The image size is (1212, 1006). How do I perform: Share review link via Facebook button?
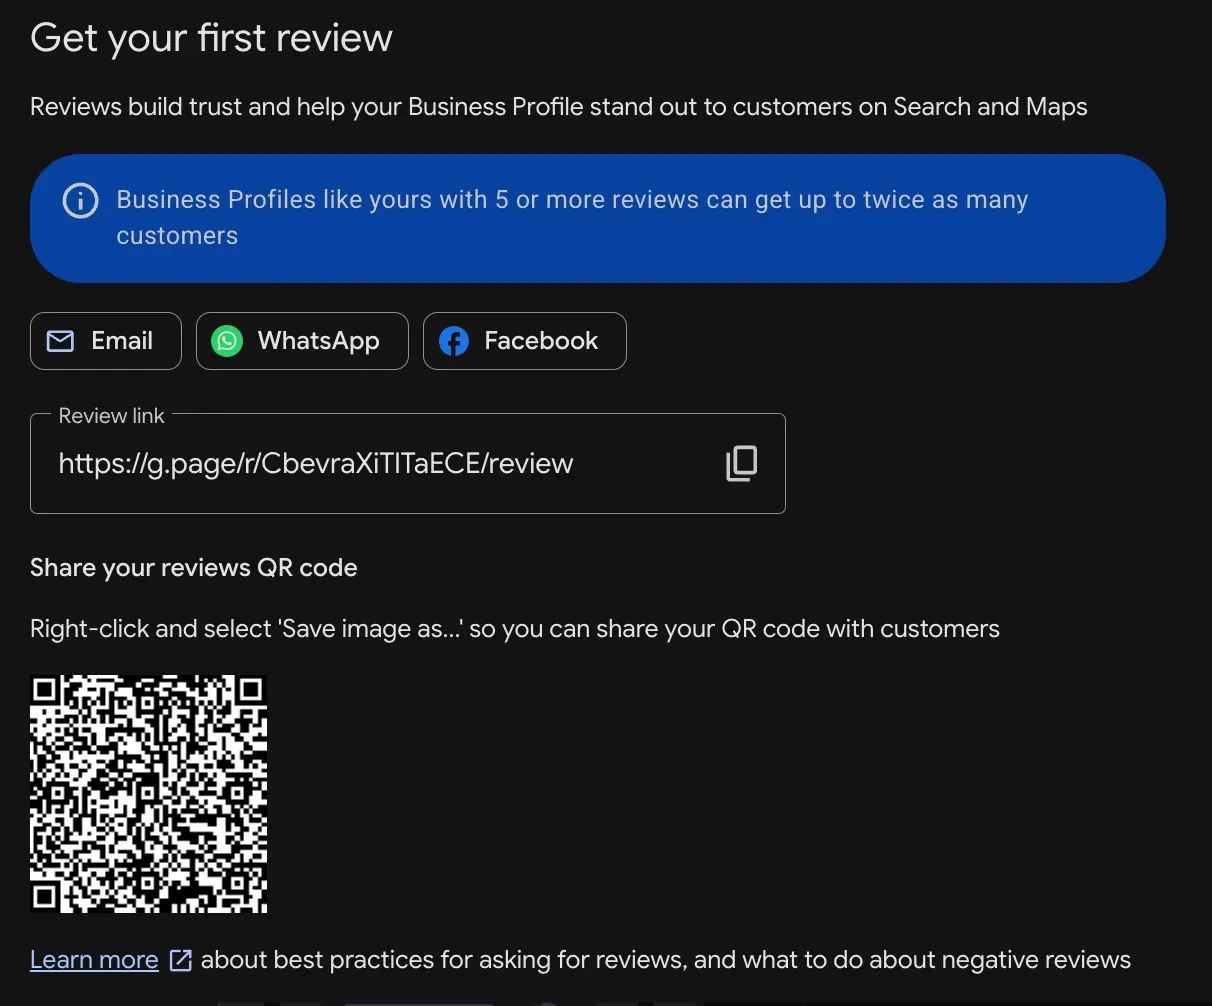click(525, 341)
